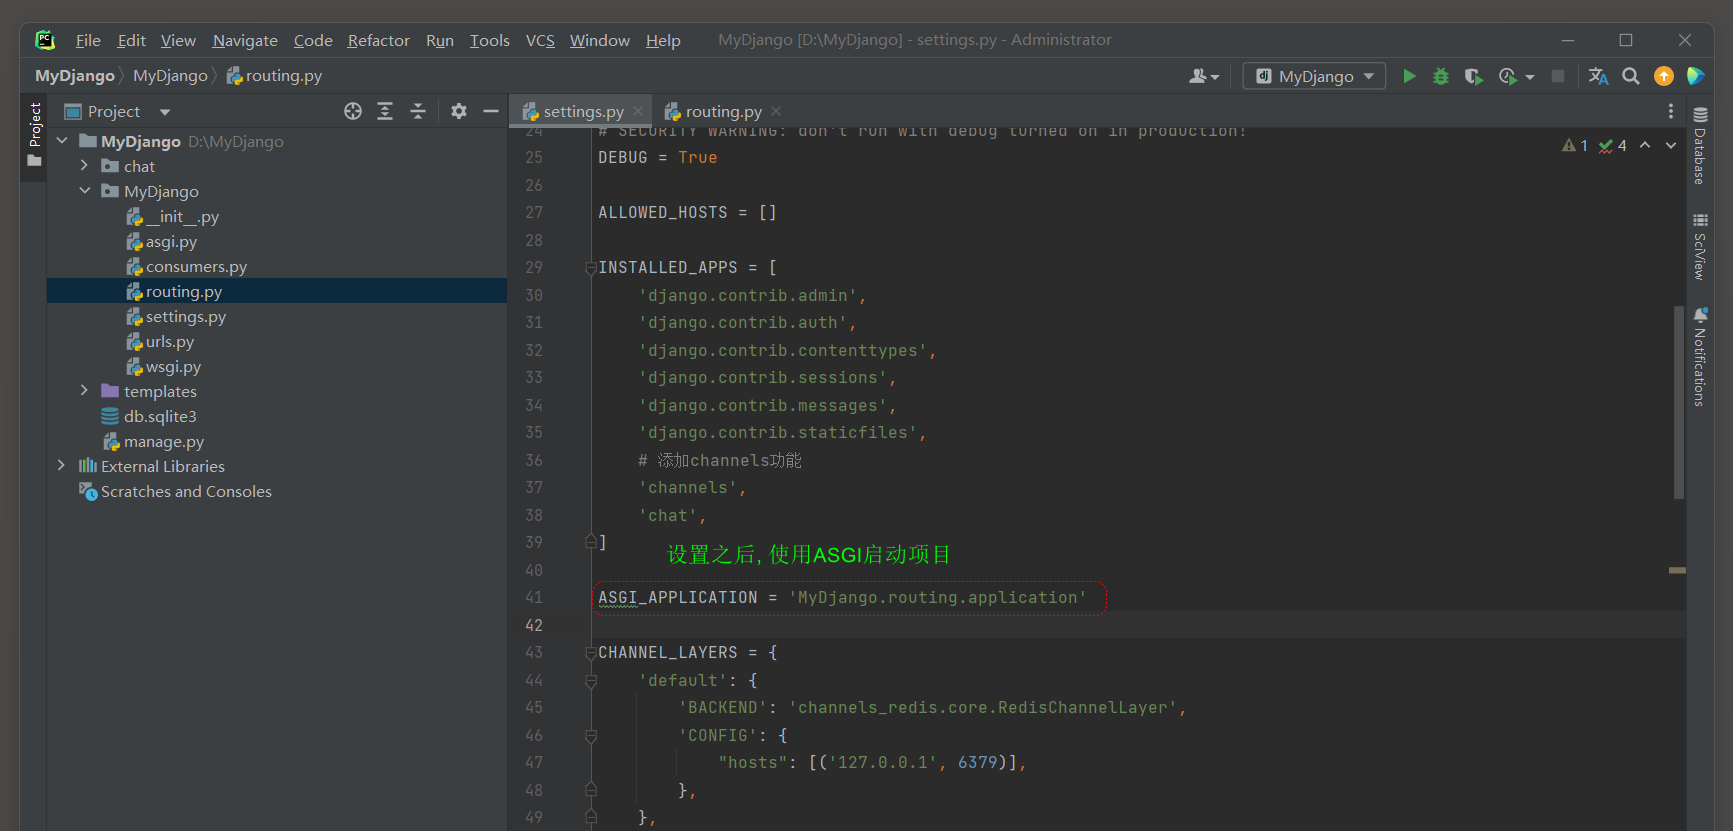Select asgi.py in the project tree
Screen dimensions: 1733x831
click(171, 242)
